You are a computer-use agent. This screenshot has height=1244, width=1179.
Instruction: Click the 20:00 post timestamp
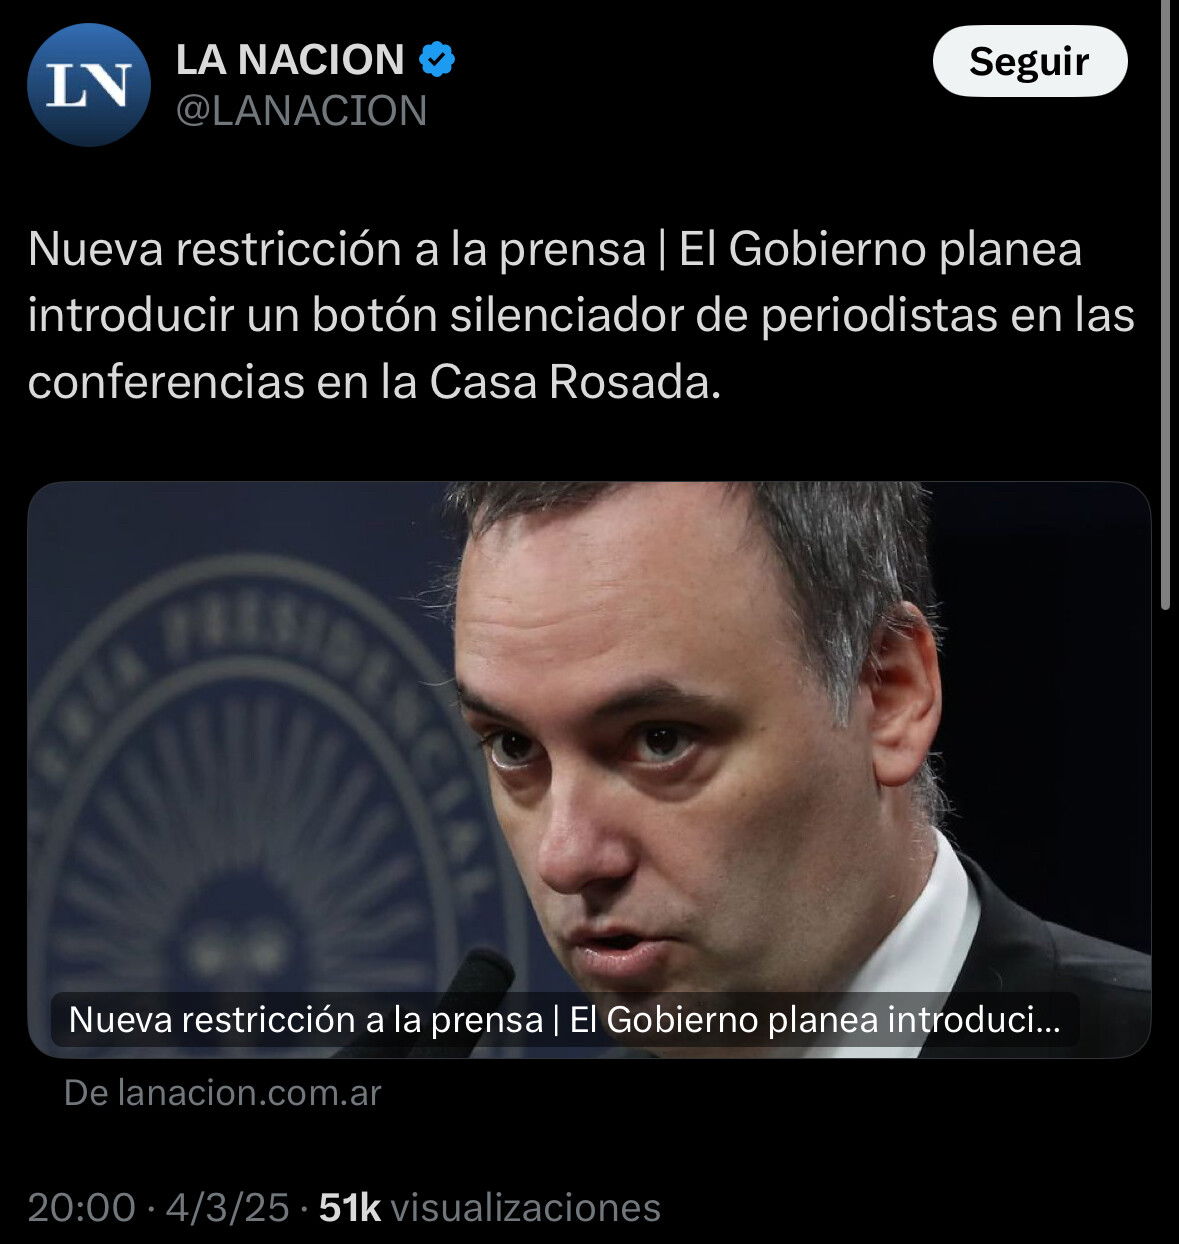tap(81, 1208)
